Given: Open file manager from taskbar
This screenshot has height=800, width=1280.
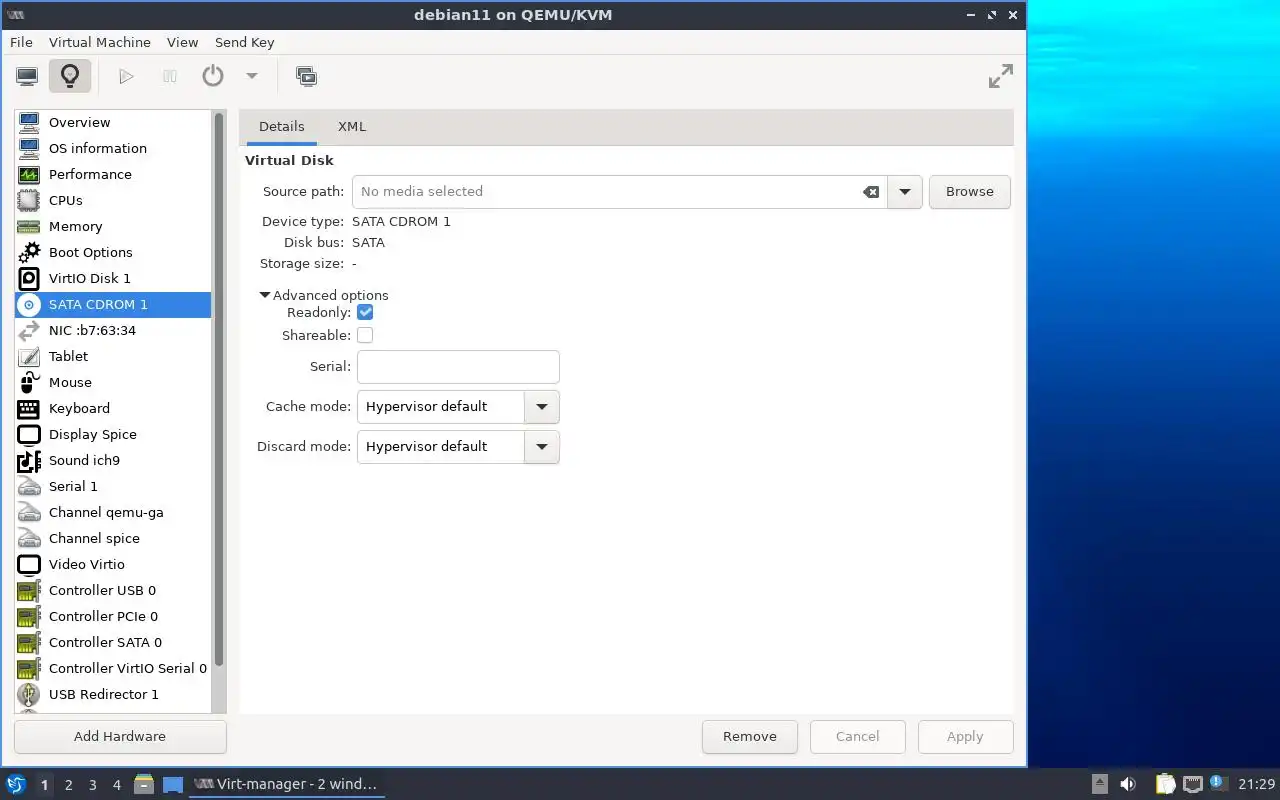Looking at the screenshot, I should [144, 785].
